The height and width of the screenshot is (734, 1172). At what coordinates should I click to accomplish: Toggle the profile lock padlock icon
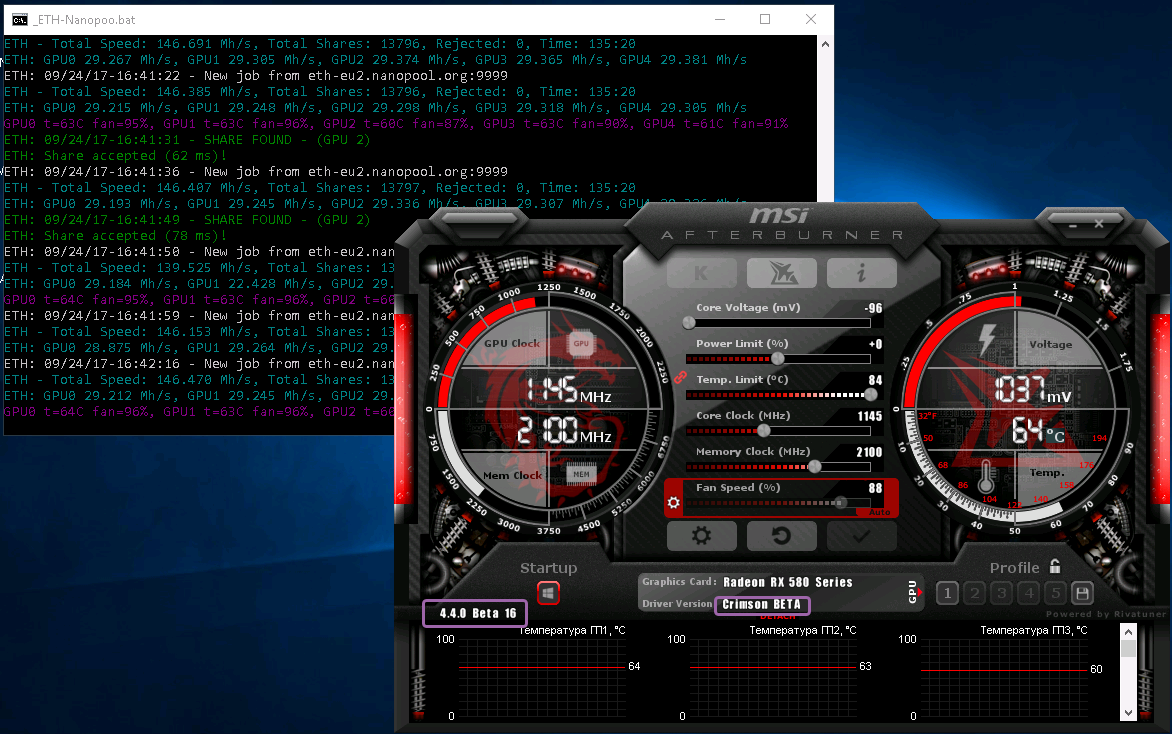tap(1055, 567)
